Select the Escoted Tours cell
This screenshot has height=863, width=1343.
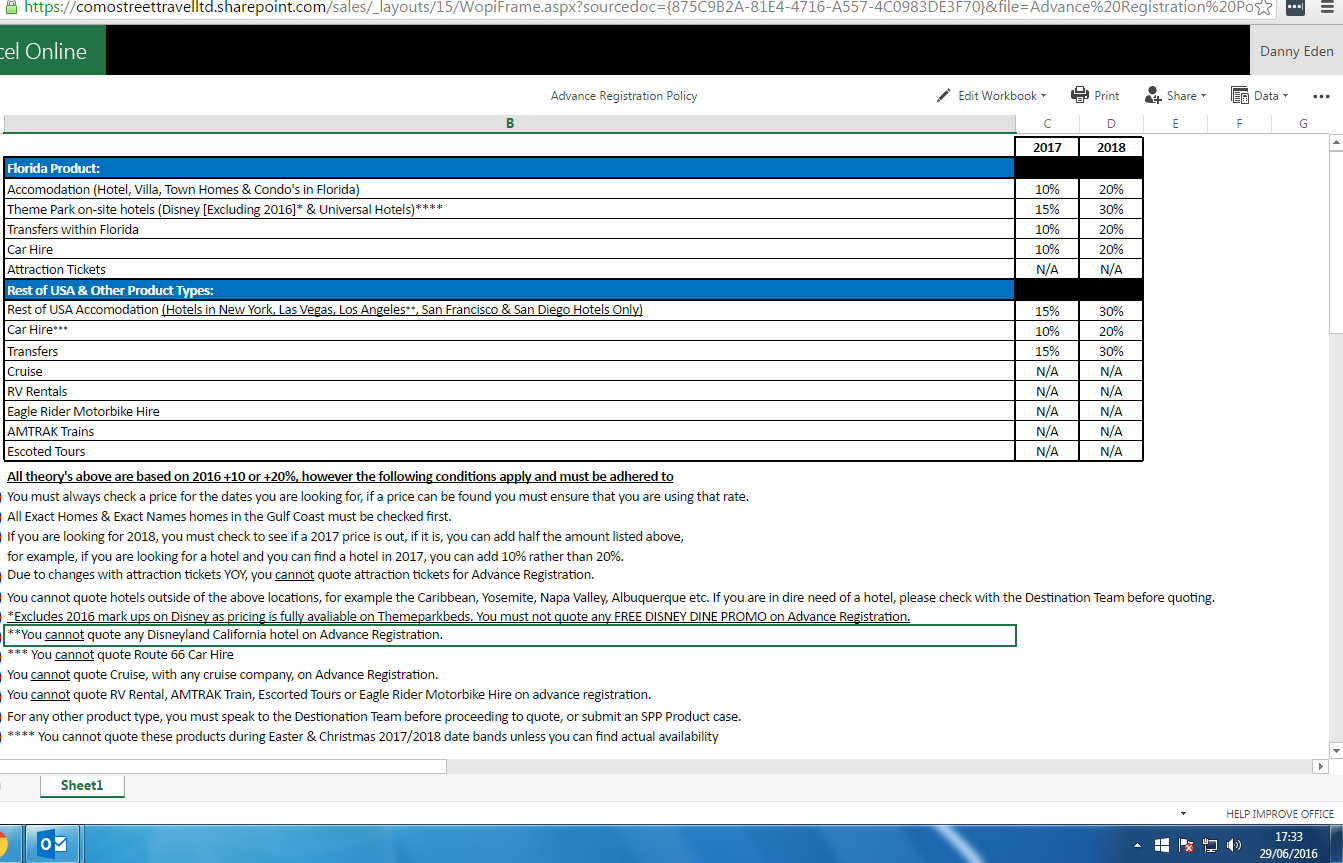510,451
